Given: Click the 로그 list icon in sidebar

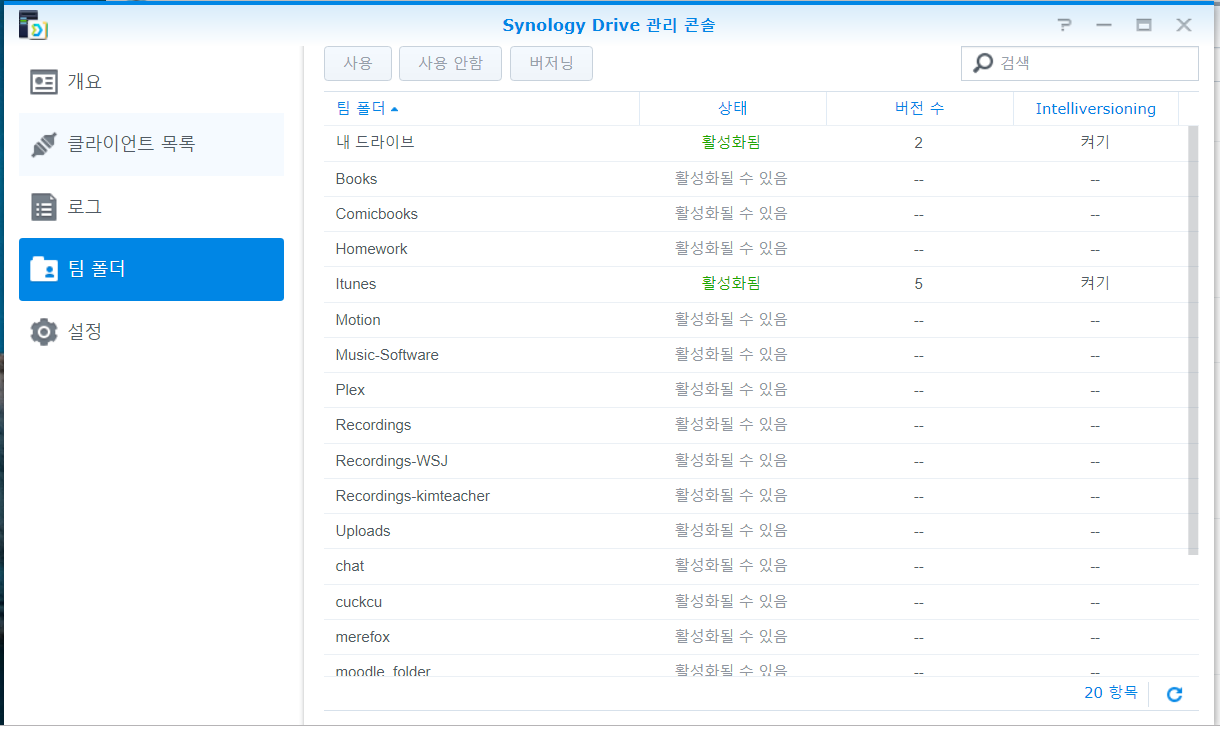Looking at the screenshot, I should 44,207.
